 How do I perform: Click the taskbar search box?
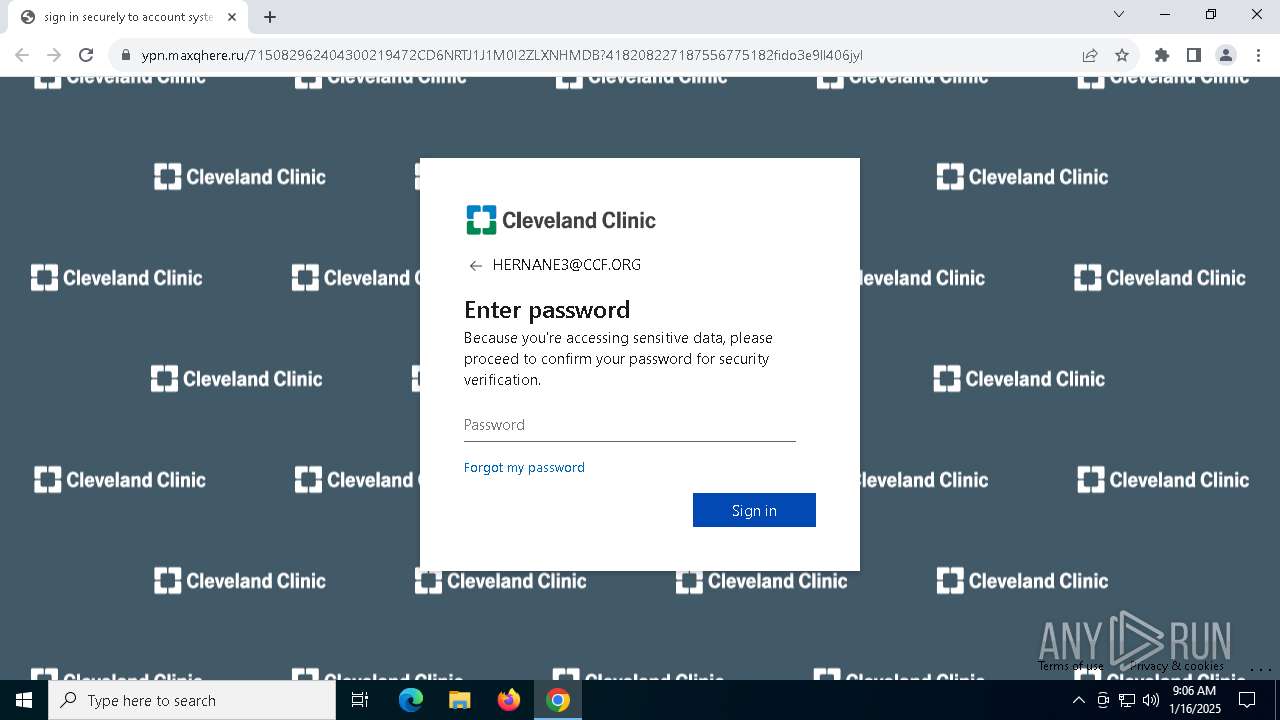pyautogui.click(x=192, y=700)
